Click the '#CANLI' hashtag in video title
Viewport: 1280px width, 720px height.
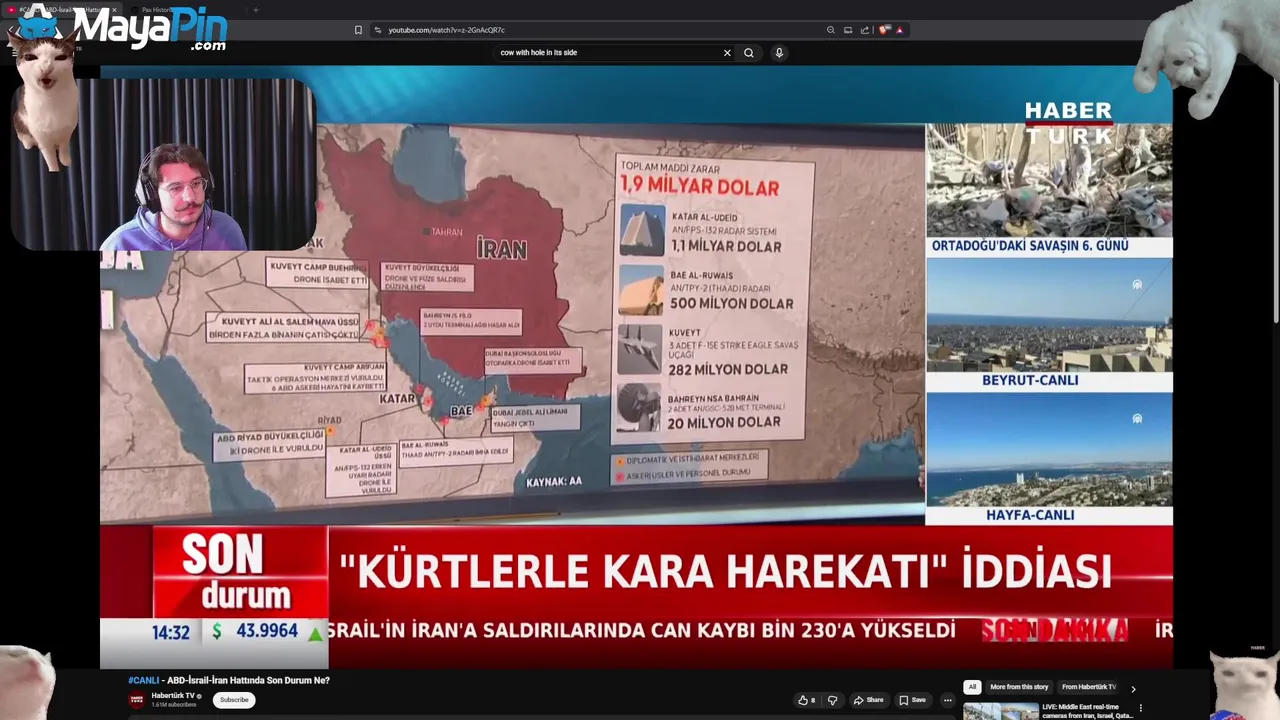click(143, 680)
